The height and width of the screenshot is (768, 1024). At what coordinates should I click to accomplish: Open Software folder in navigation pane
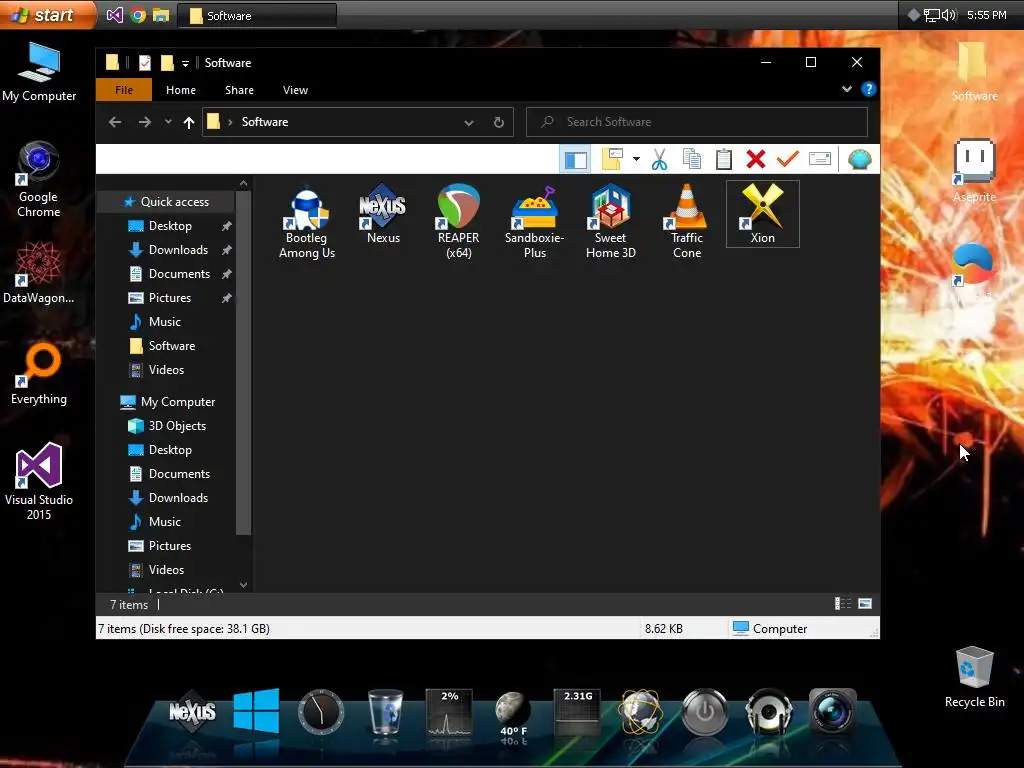[172, 346]
